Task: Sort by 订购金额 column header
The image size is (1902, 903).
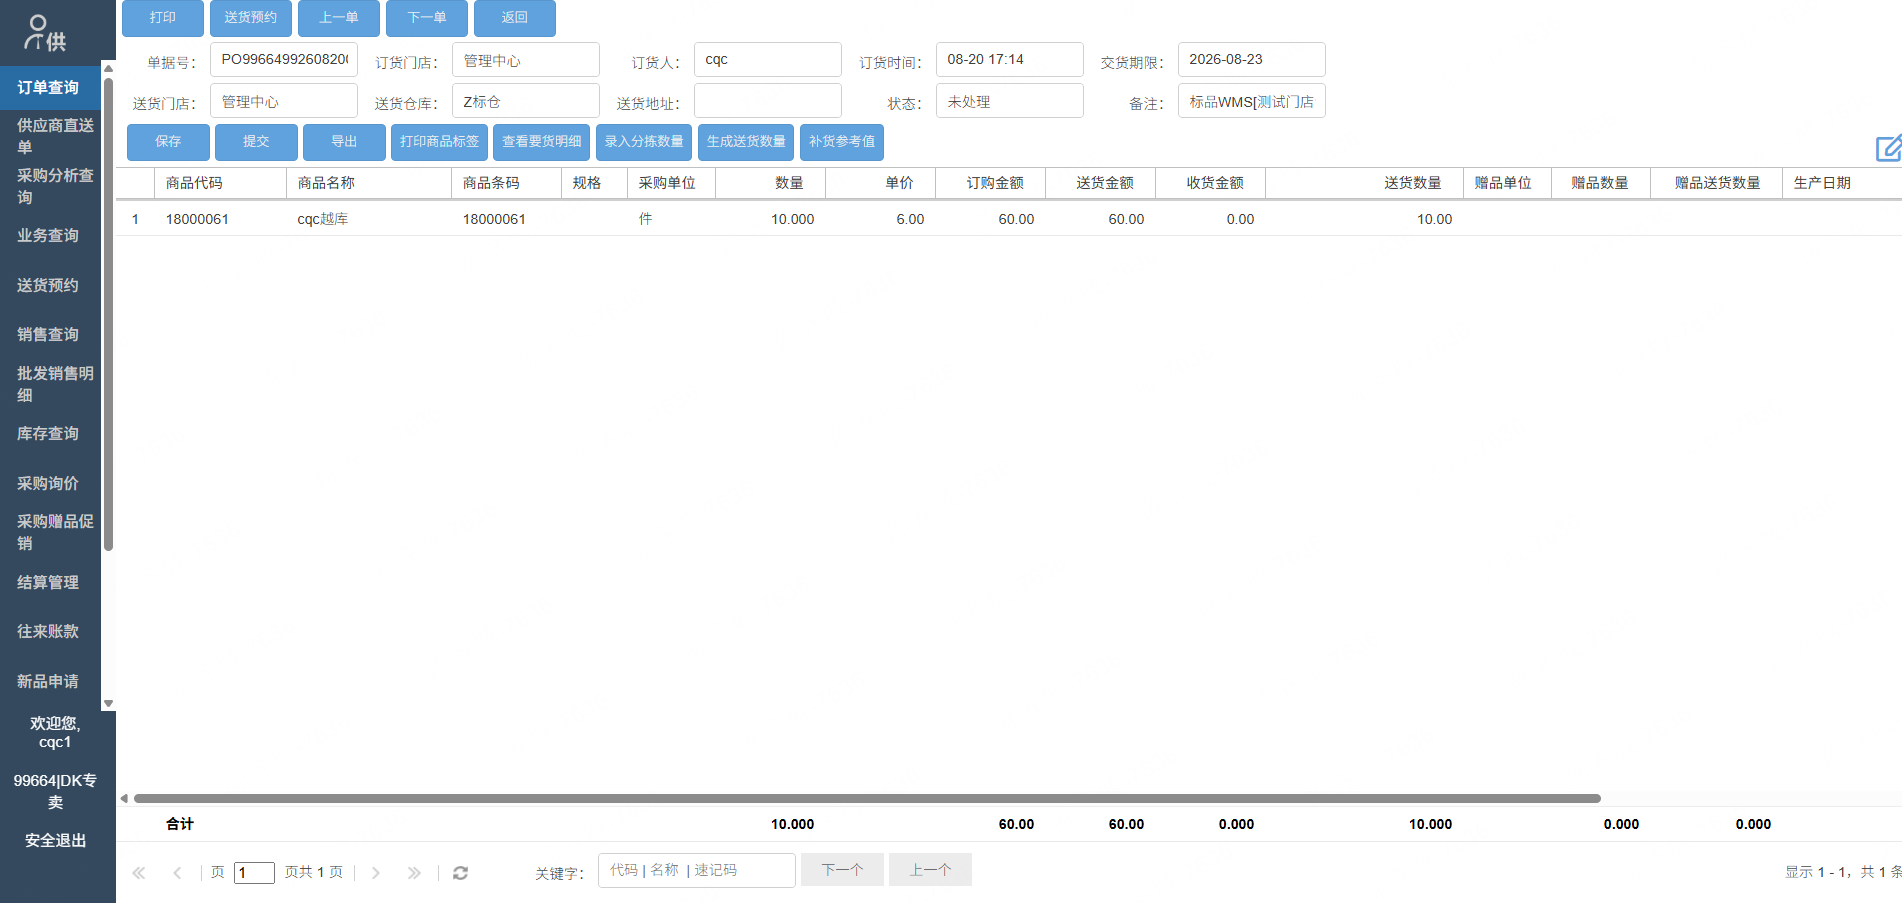Action: [x=991, y=183]
